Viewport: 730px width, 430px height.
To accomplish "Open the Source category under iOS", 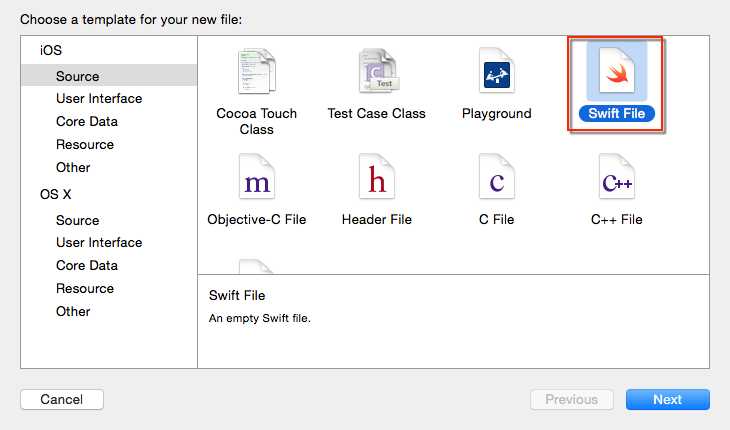I will pyautogui.click(x=109, y=76).
